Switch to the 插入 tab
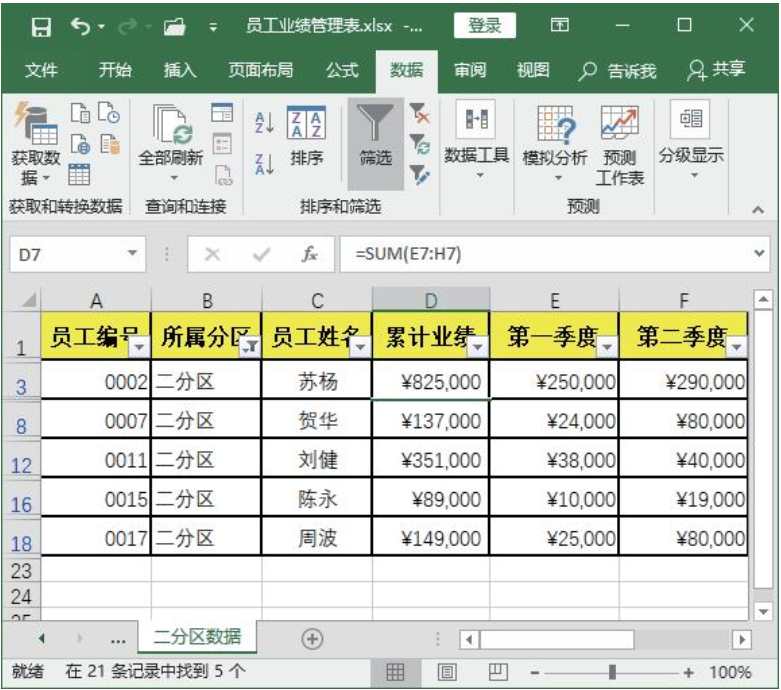781x690 pixels. (x=180, y=70)
